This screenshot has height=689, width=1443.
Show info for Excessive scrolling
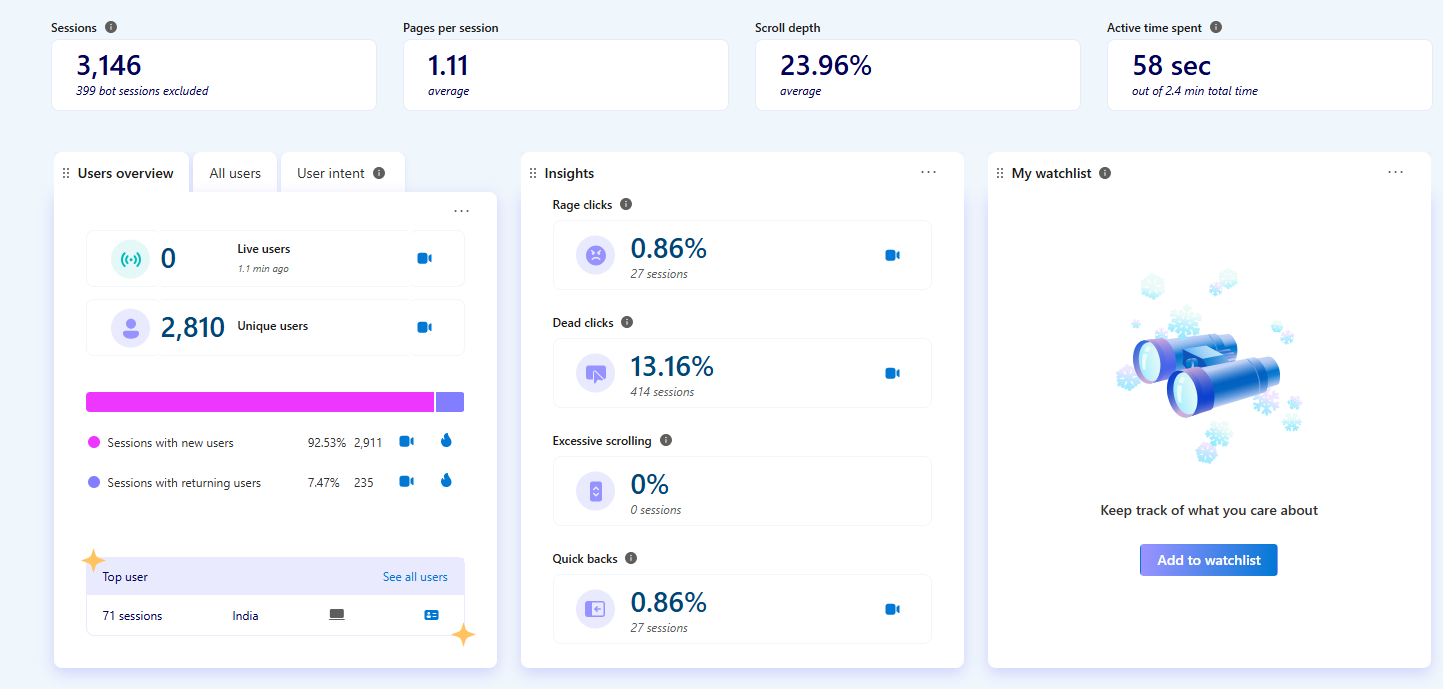coord(666,440)
